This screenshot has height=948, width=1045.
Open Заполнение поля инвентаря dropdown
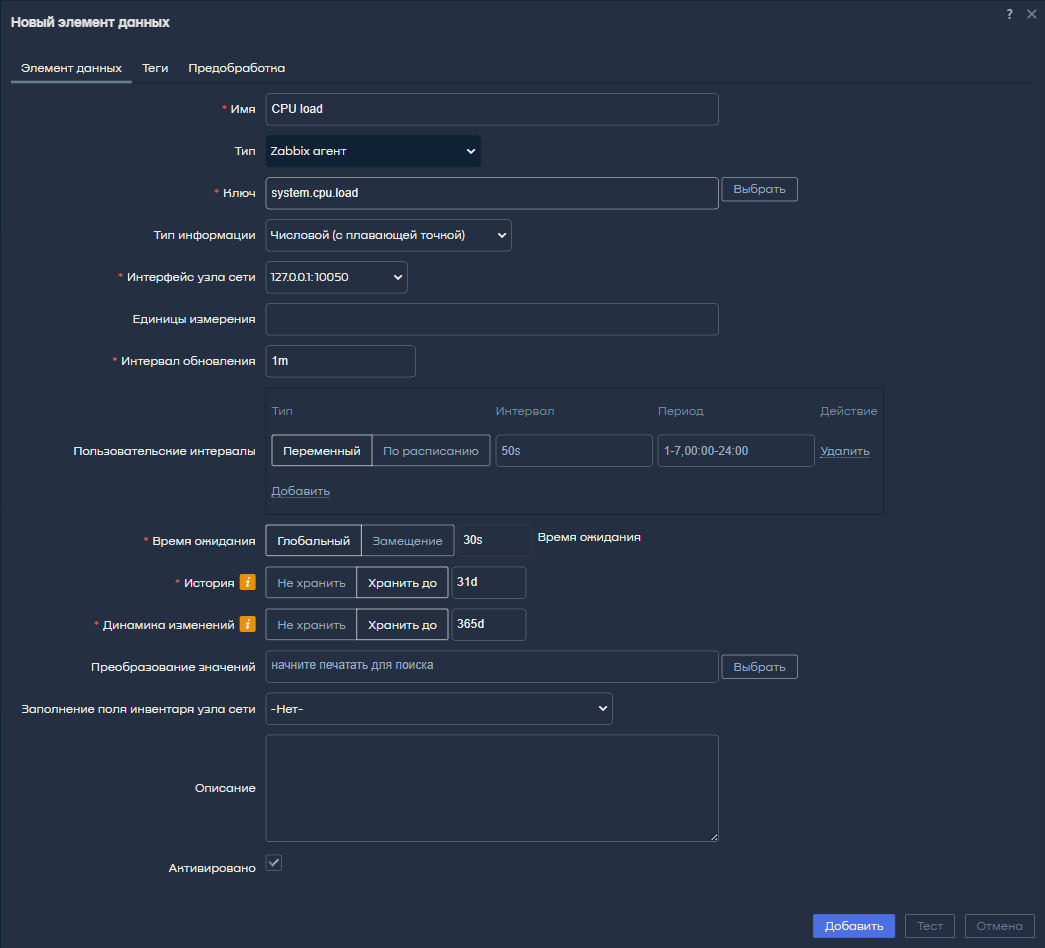[439, 709]
